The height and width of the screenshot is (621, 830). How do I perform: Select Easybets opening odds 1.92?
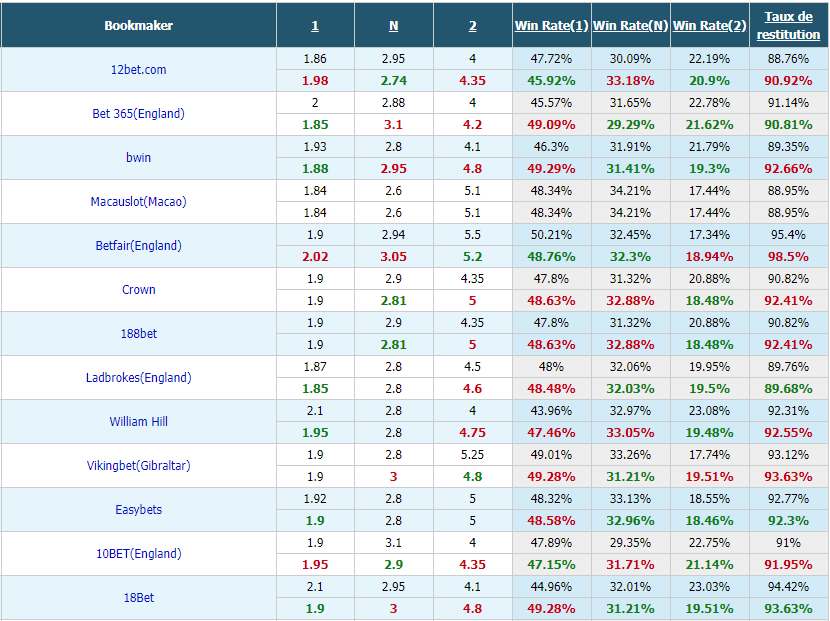(315, 498)
